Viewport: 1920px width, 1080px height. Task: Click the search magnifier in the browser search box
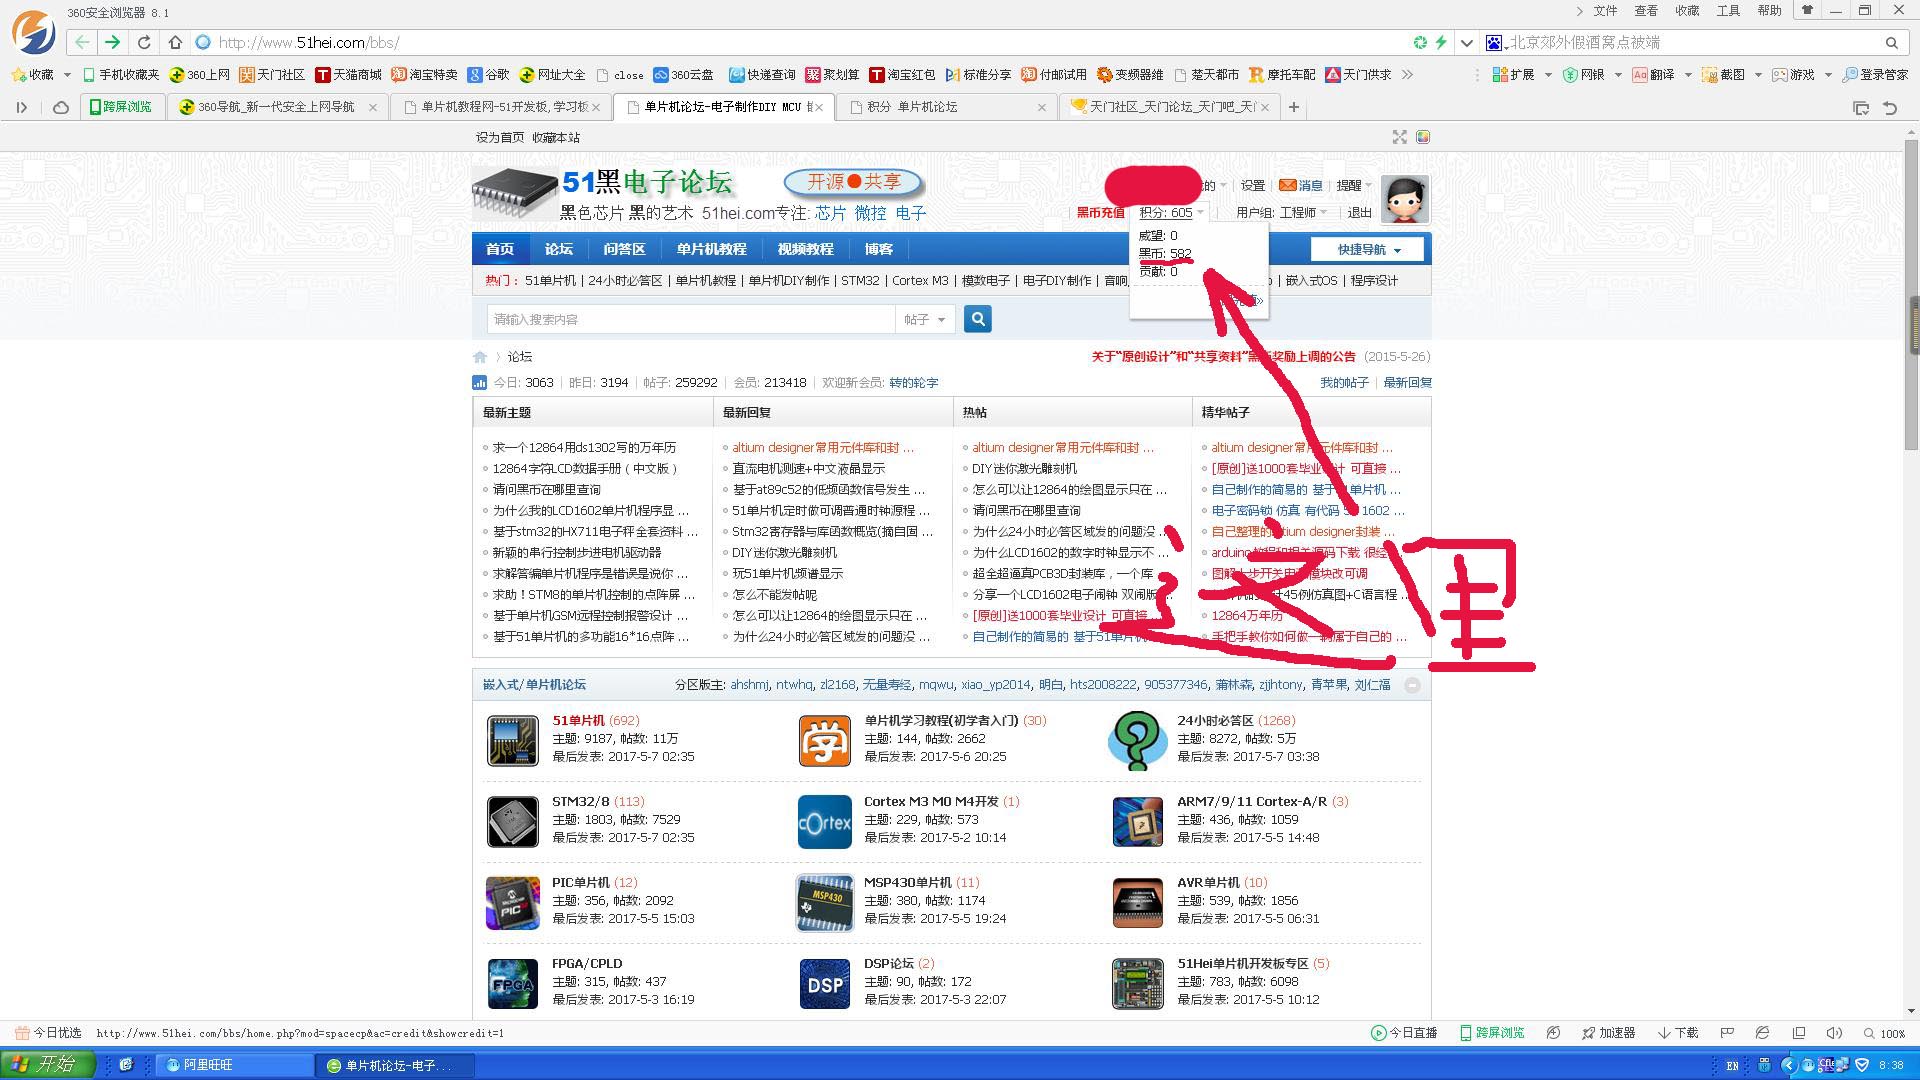tap(1891, 43)
